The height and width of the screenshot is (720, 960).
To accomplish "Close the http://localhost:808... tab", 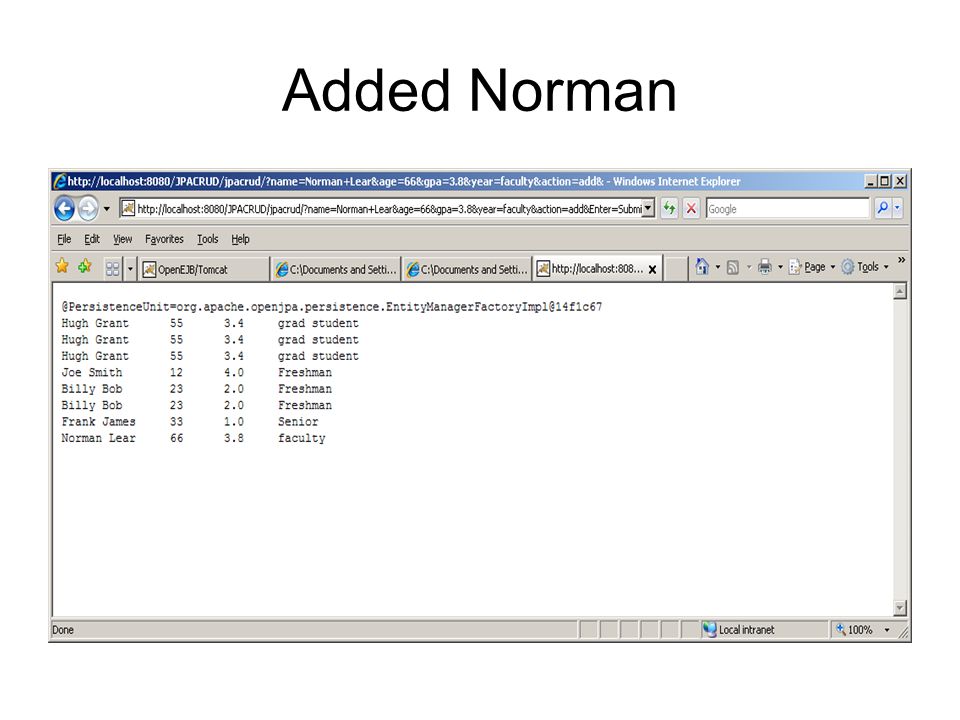I will [653, 269].
